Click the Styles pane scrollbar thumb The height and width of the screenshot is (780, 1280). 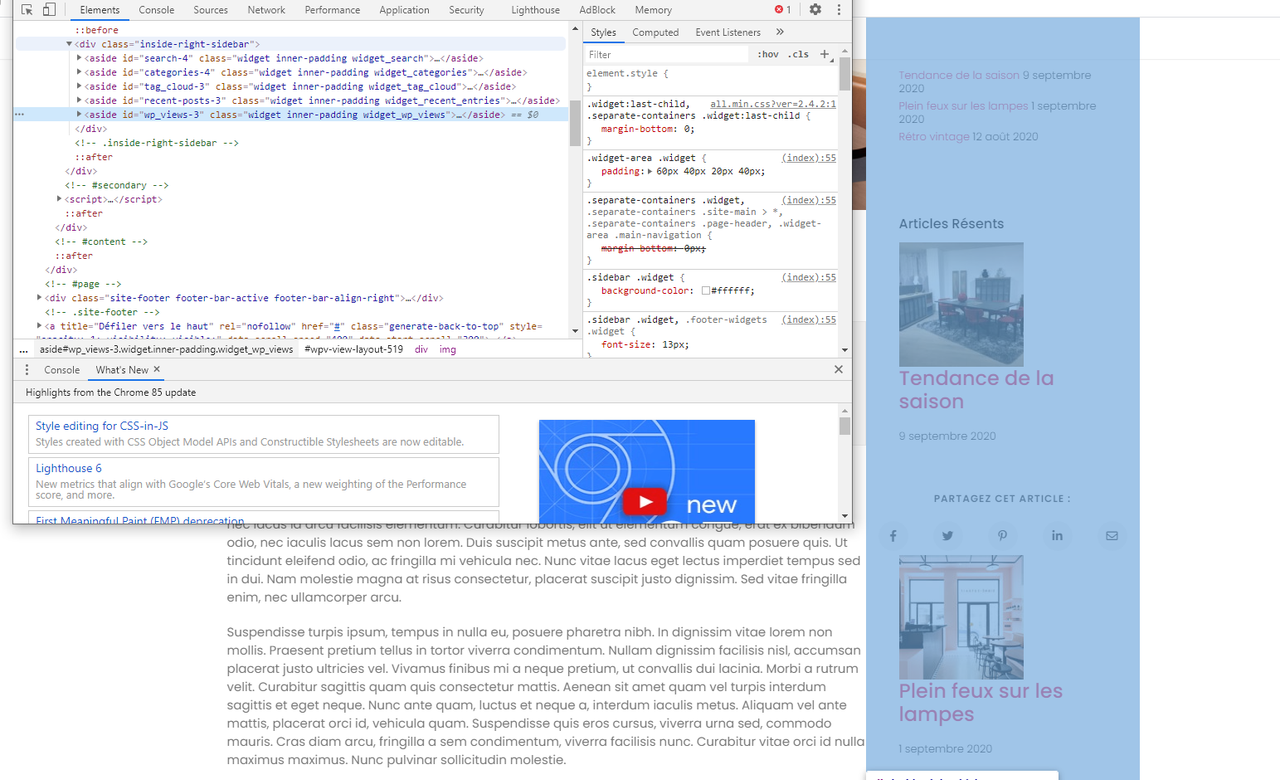(845, 75)
